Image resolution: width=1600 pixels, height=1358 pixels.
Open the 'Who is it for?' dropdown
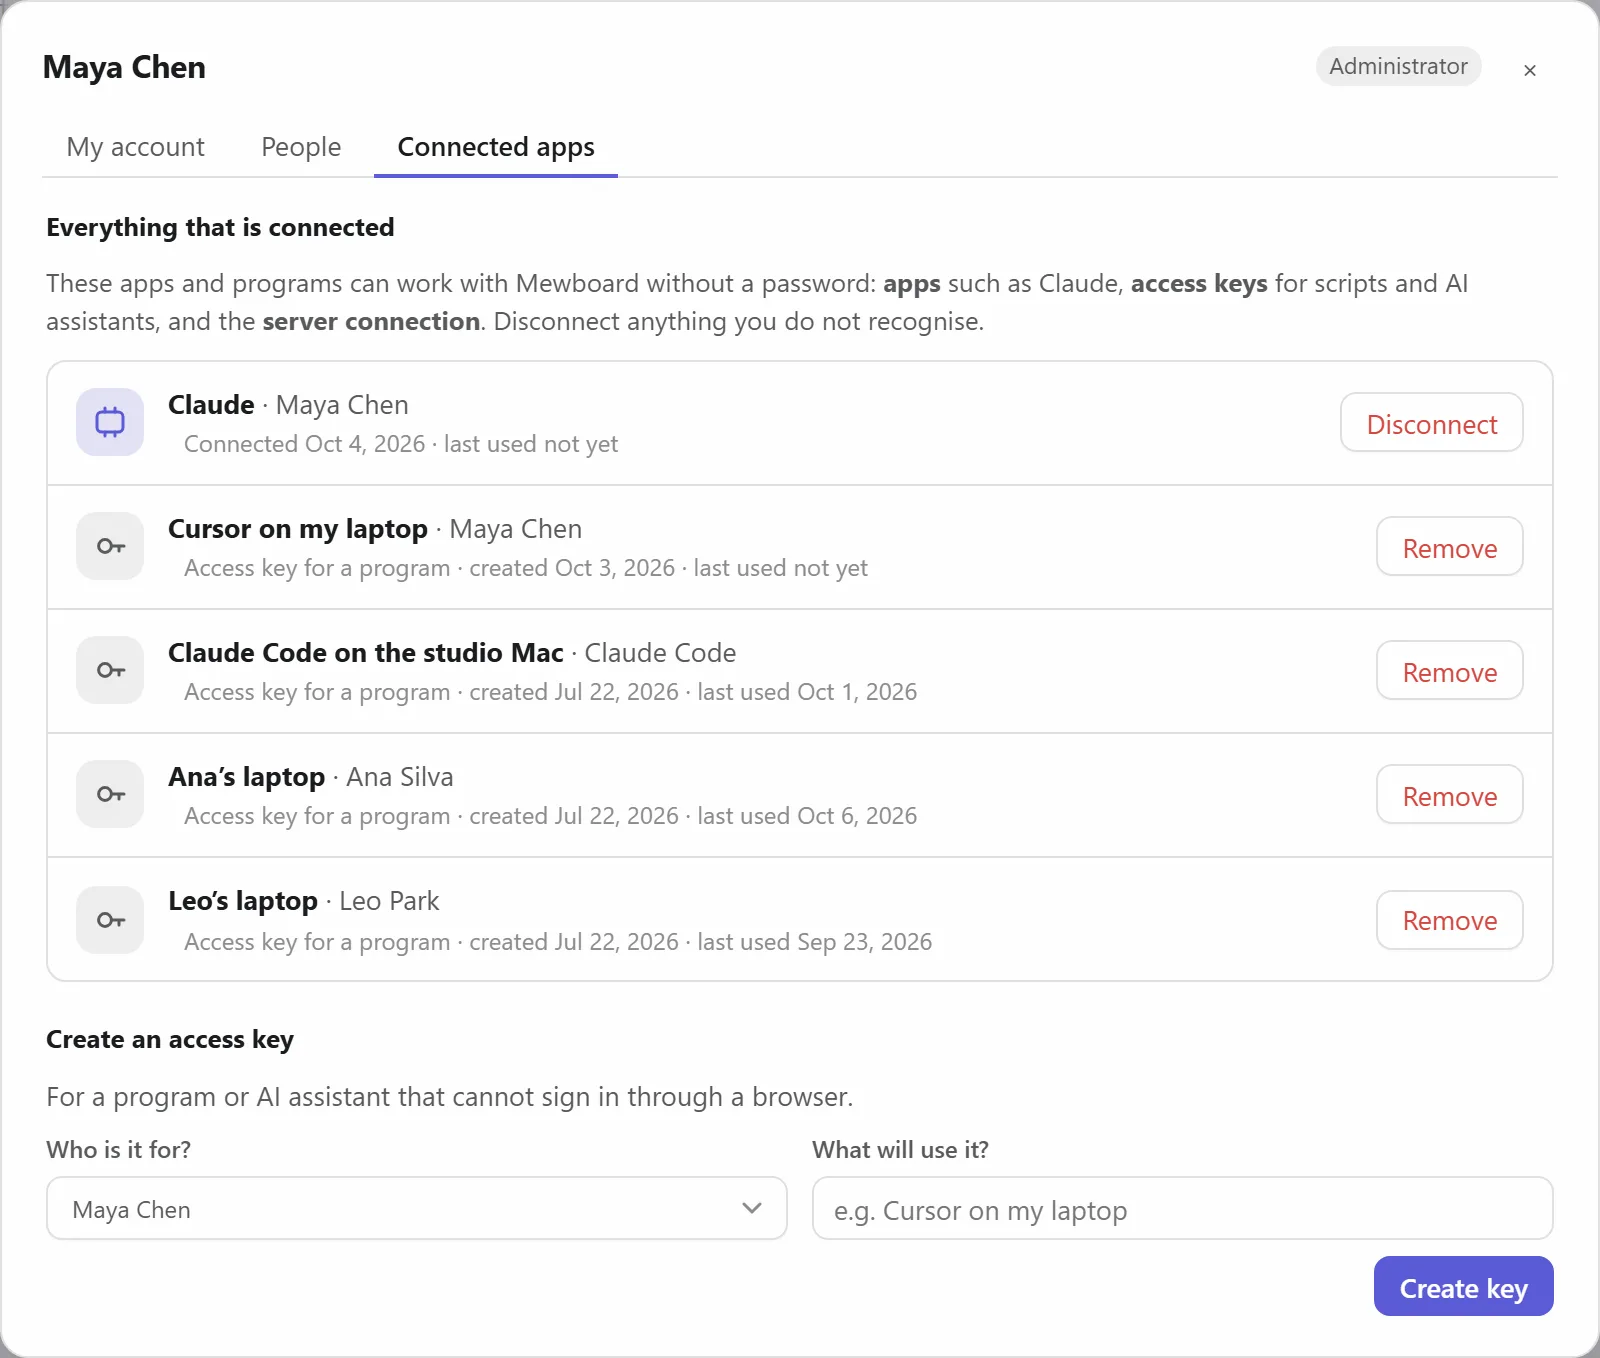point(417,1209)
